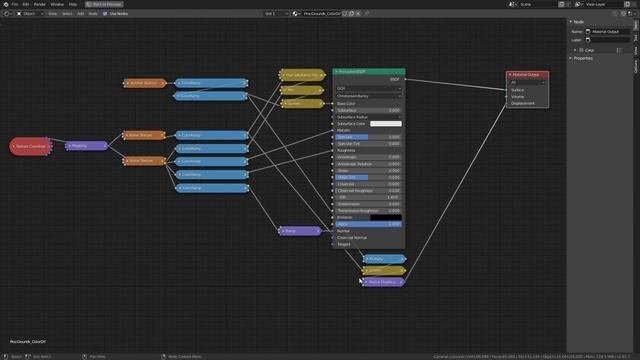Open the Object shader type dropdown
Viewport: 640px width, 360px height.
click(30, 13)
